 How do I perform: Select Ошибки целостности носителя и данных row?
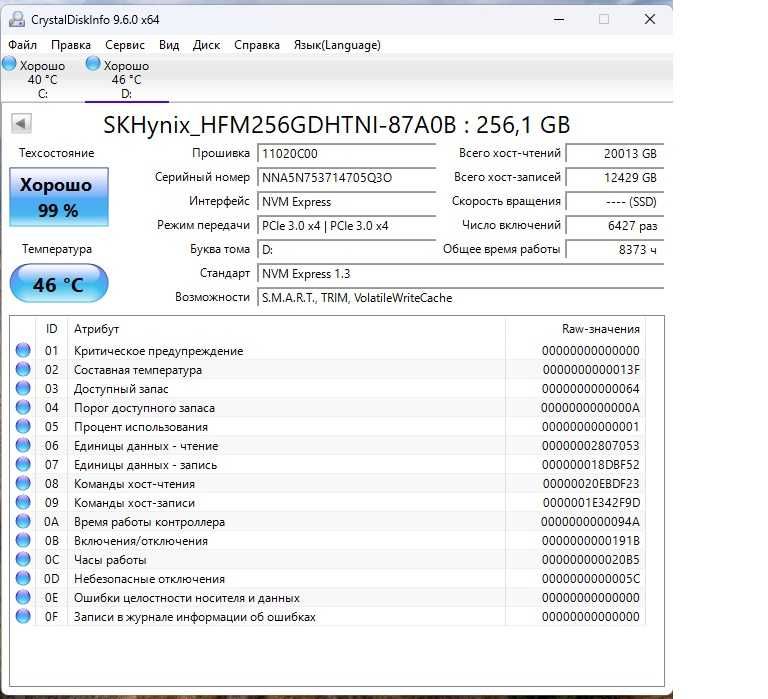187,598
